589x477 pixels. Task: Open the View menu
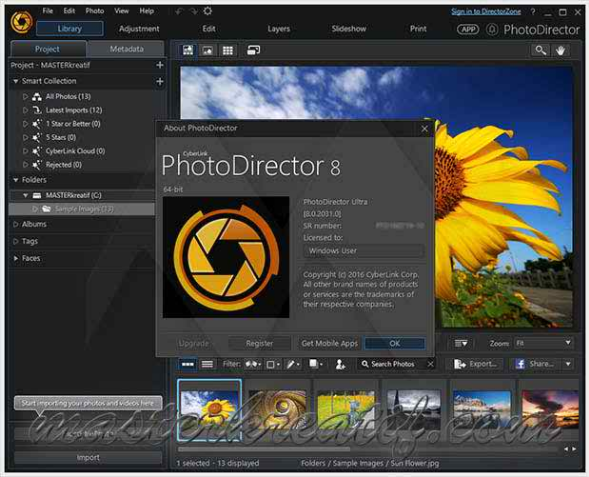(121, 11)
